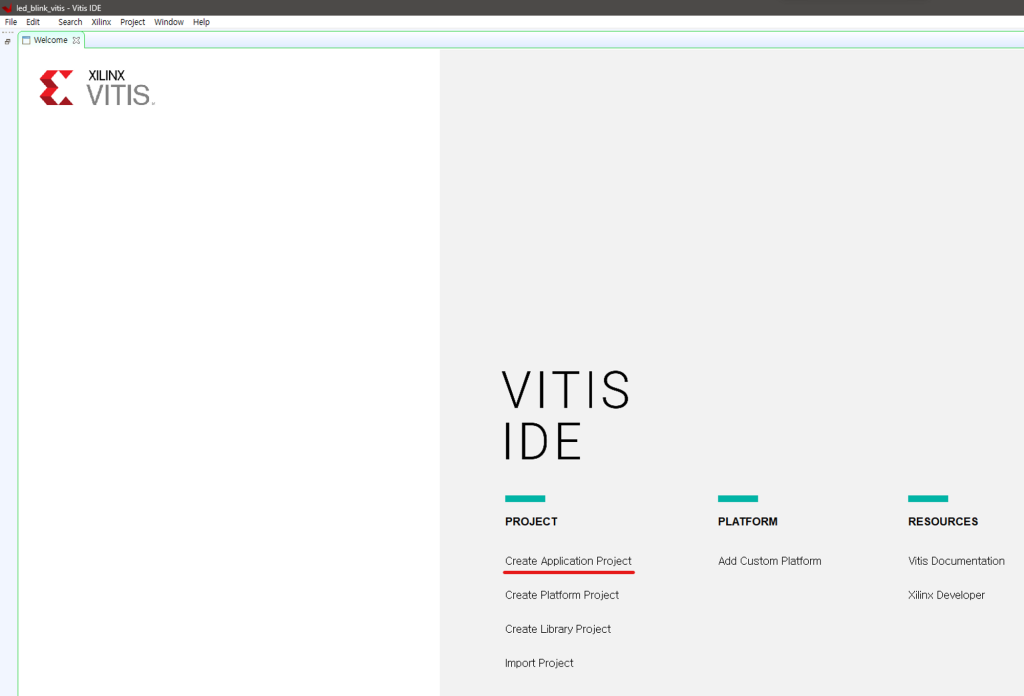Open the Help menu
This screenshot has width=1024, height=696.
tap(201, 22)
